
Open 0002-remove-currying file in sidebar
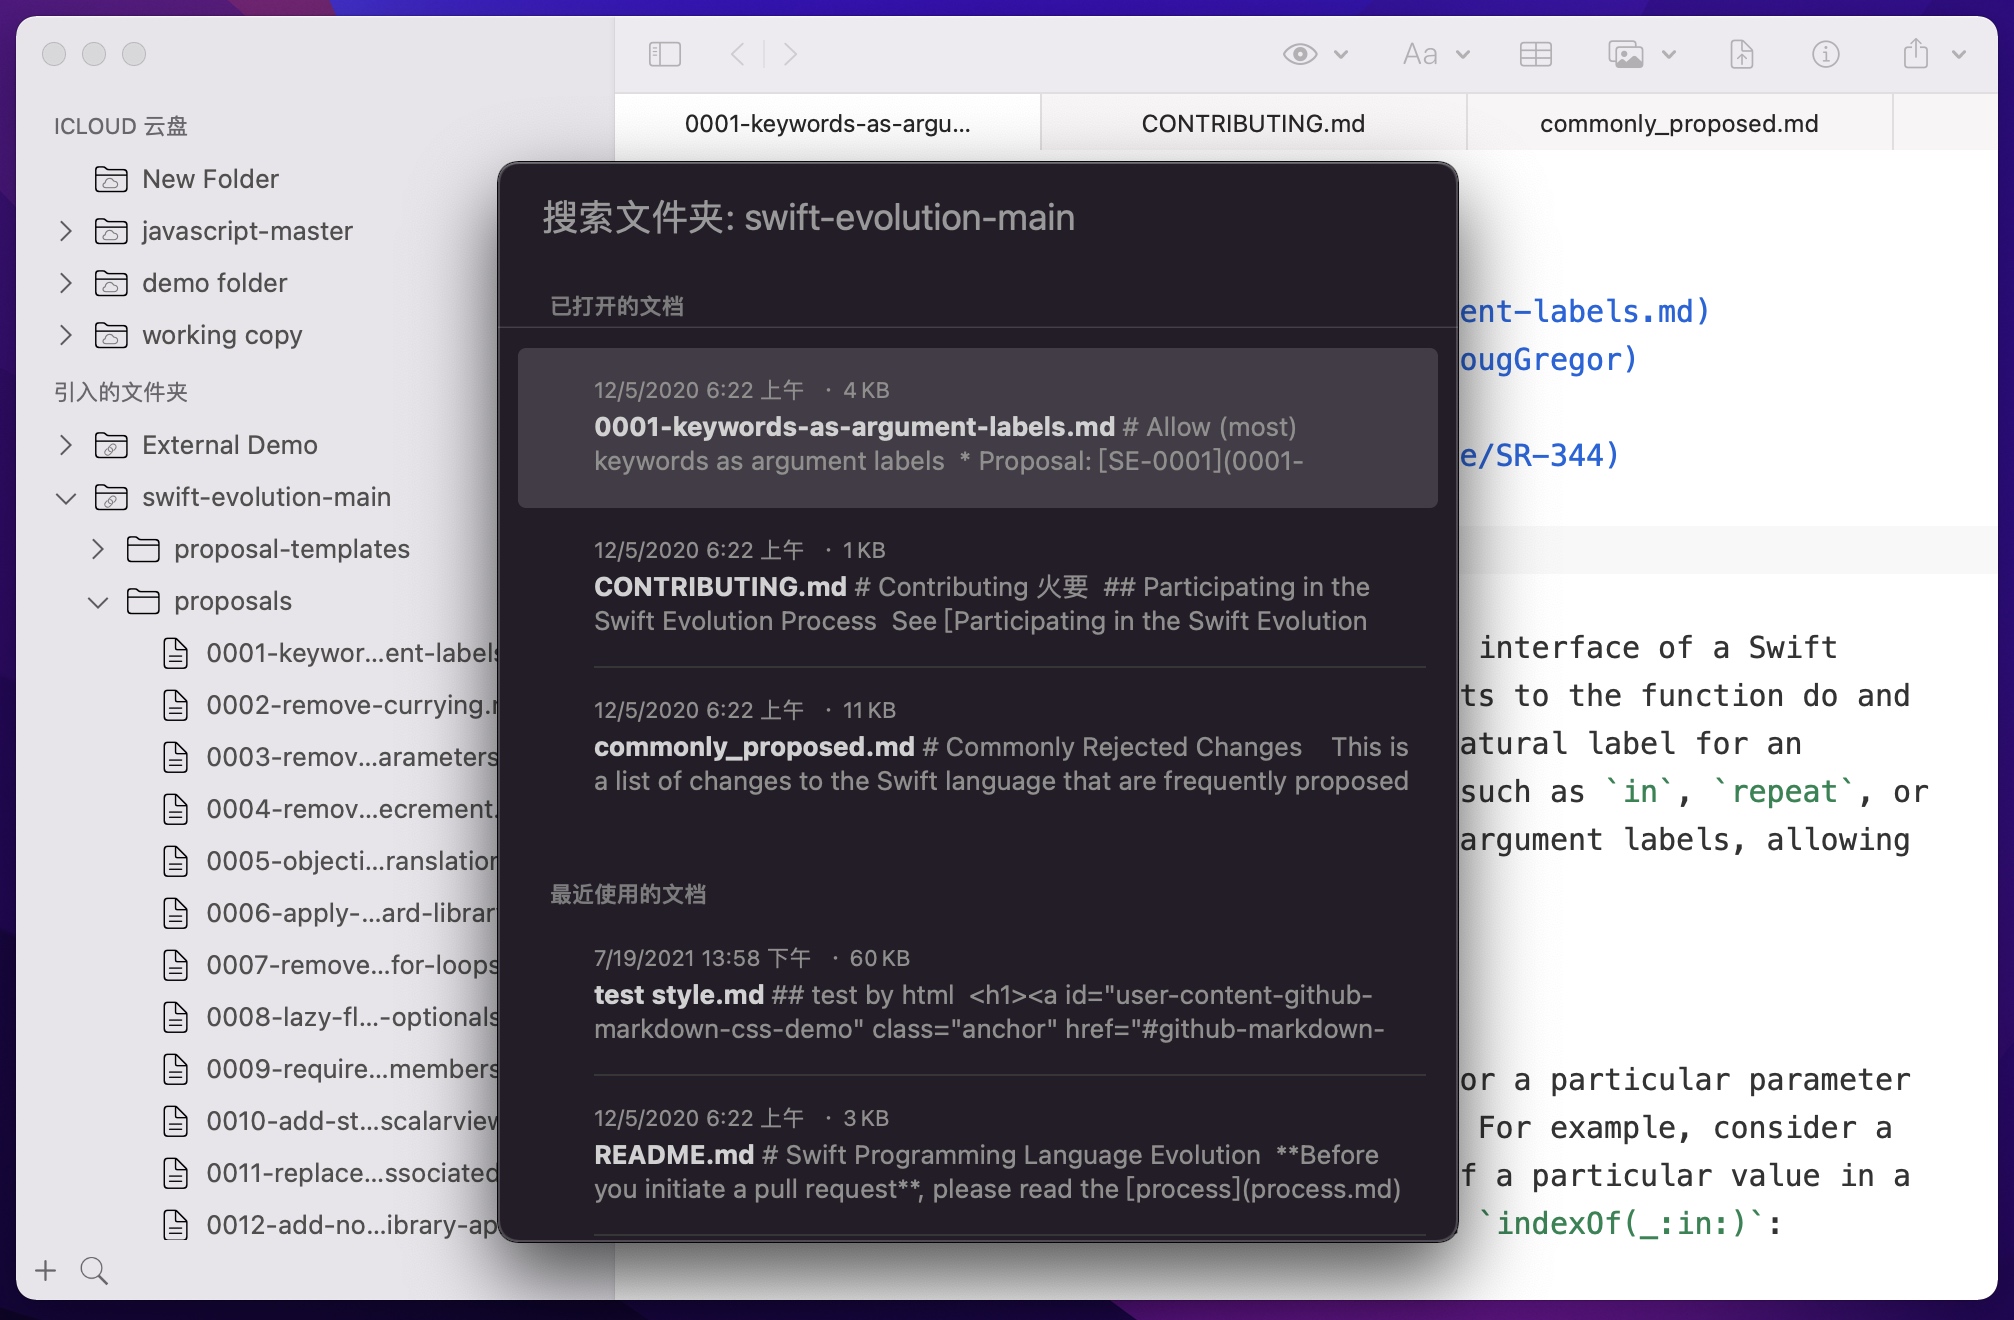point(345,705)
